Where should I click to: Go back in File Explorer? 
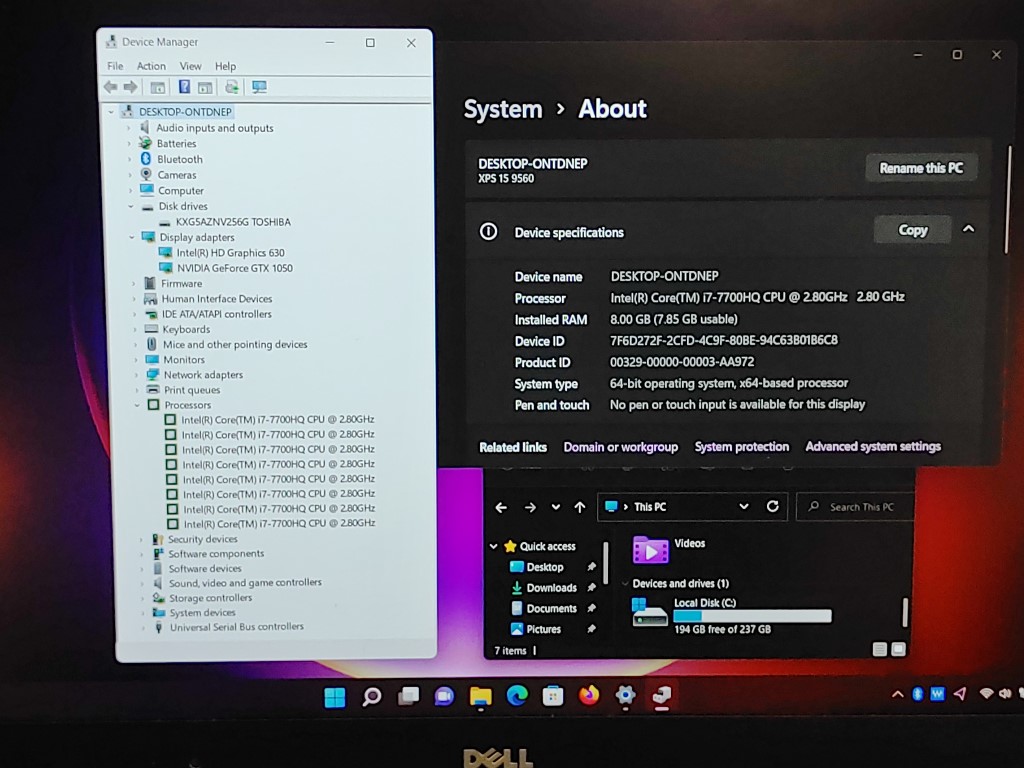pyautogui.click(x=501, y=507)
